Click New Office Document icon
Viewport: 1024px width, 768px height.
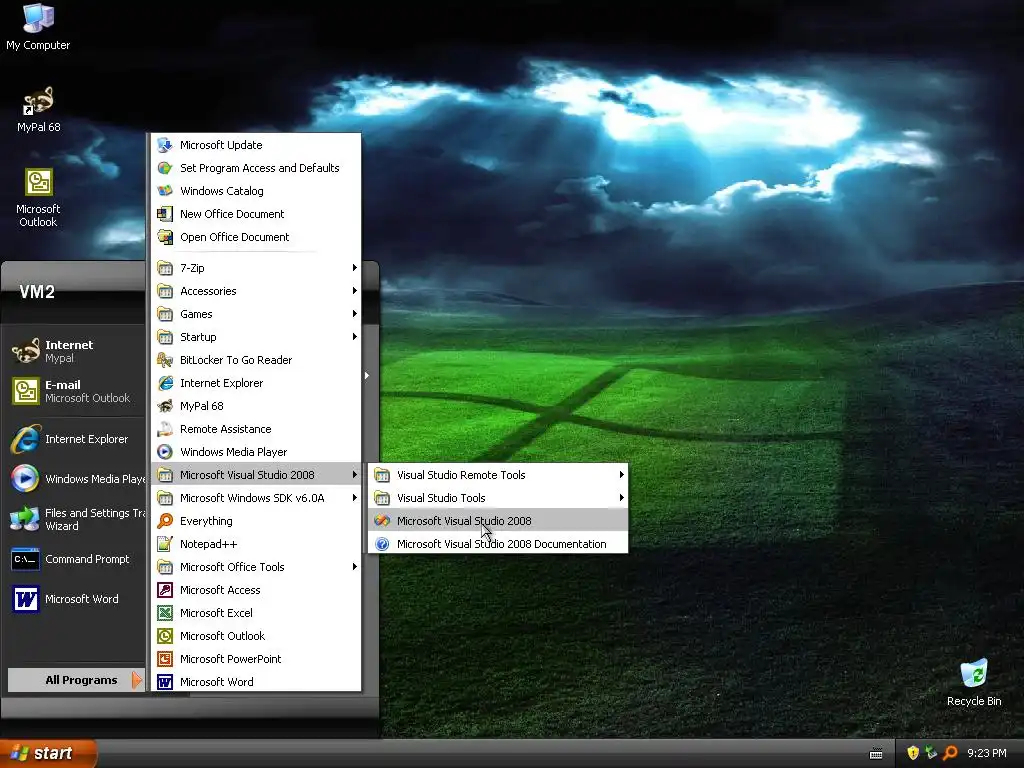pyautogui.click(x=165, y=214)
